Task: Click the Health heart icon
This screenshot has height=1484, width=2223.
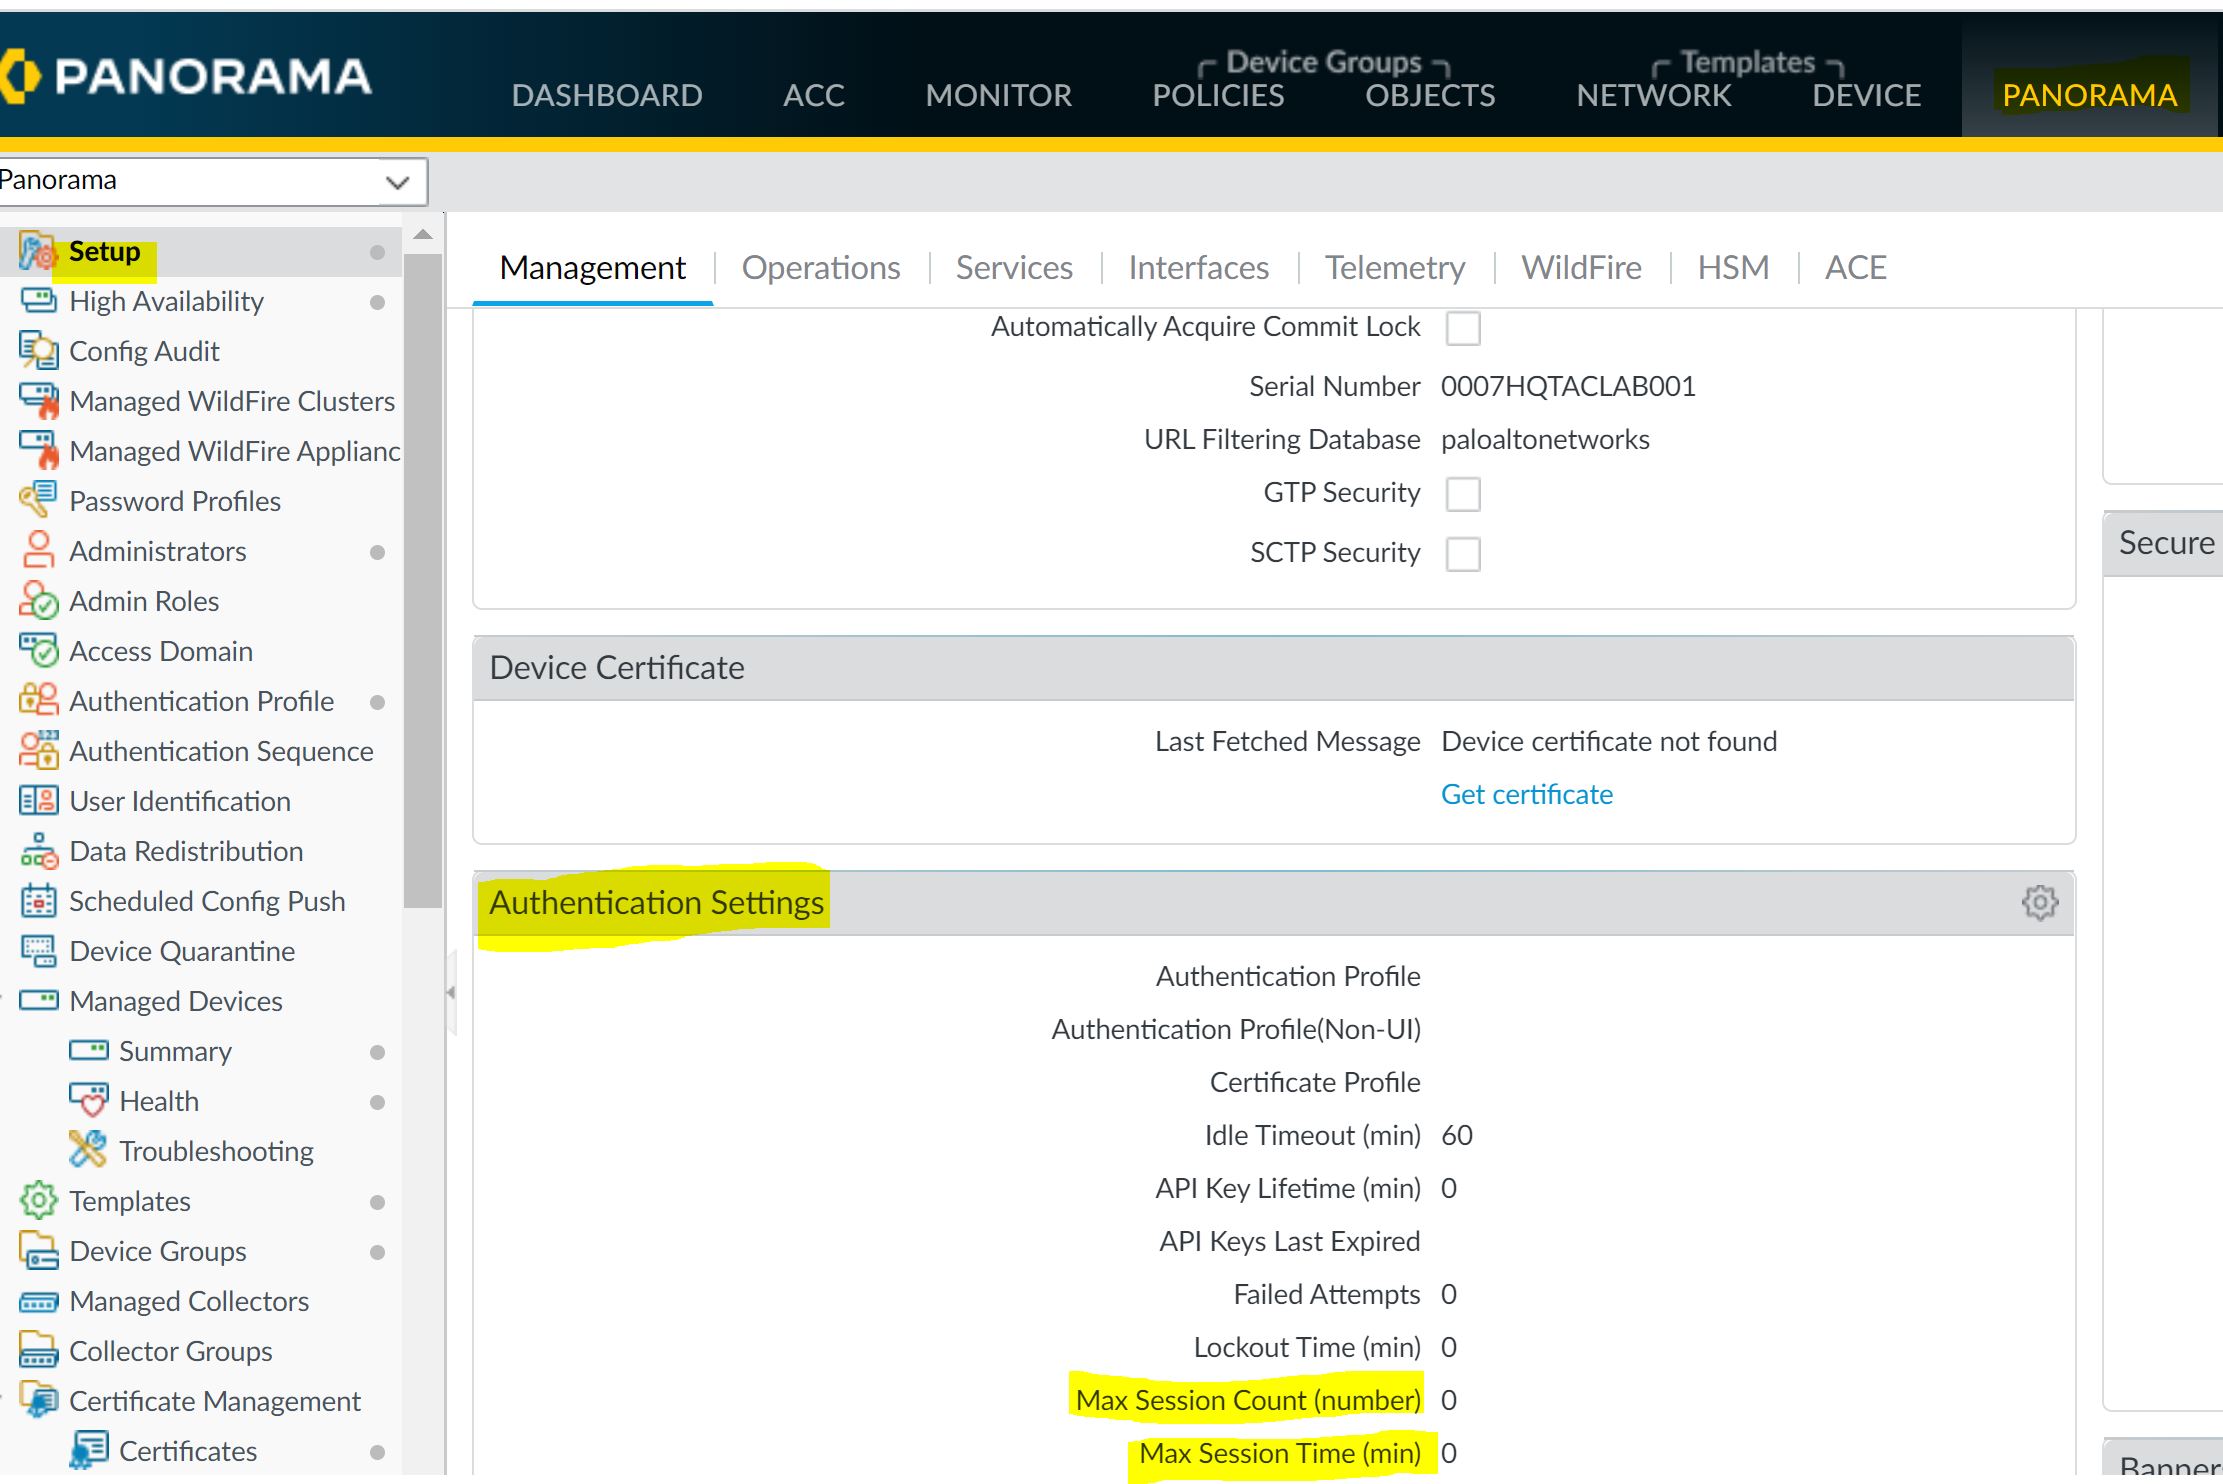Action: coord(88,1100)
